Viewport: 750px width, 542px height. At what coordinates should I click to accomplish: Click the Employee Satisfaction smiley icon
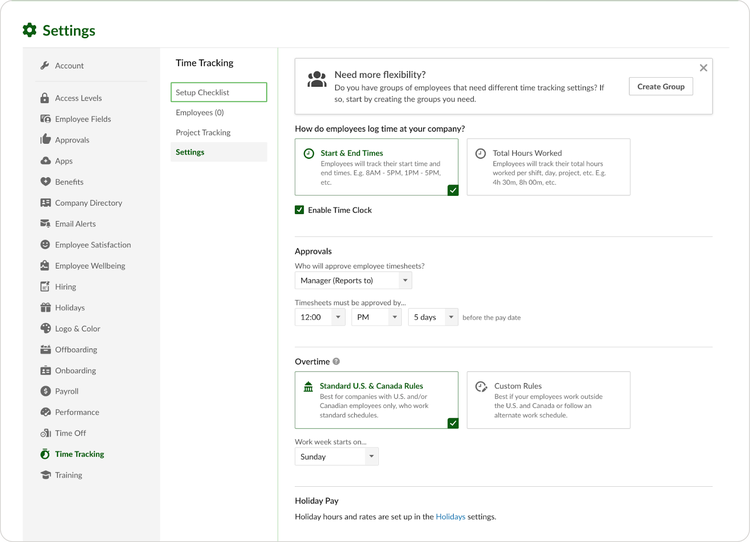45,245
